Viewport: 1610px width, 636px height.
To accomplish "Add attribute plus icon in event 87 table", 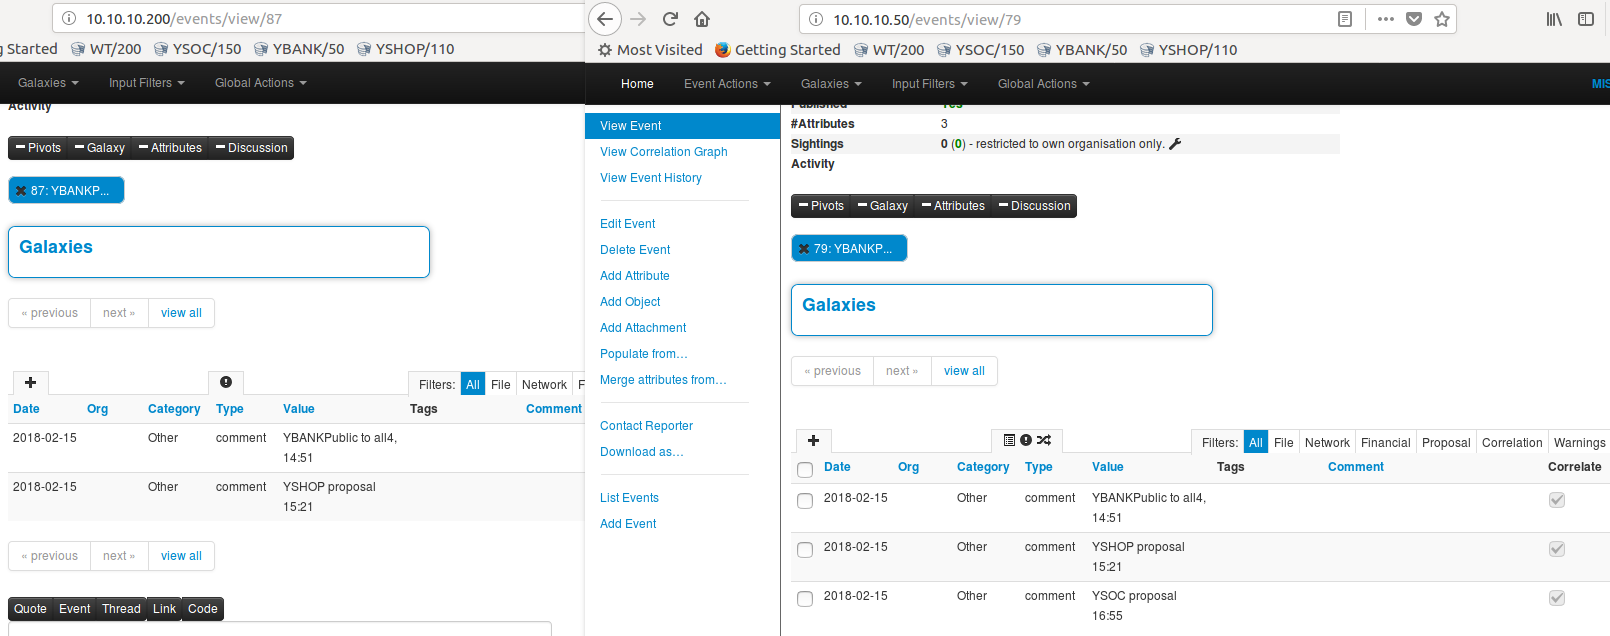I will click(30, 383).
